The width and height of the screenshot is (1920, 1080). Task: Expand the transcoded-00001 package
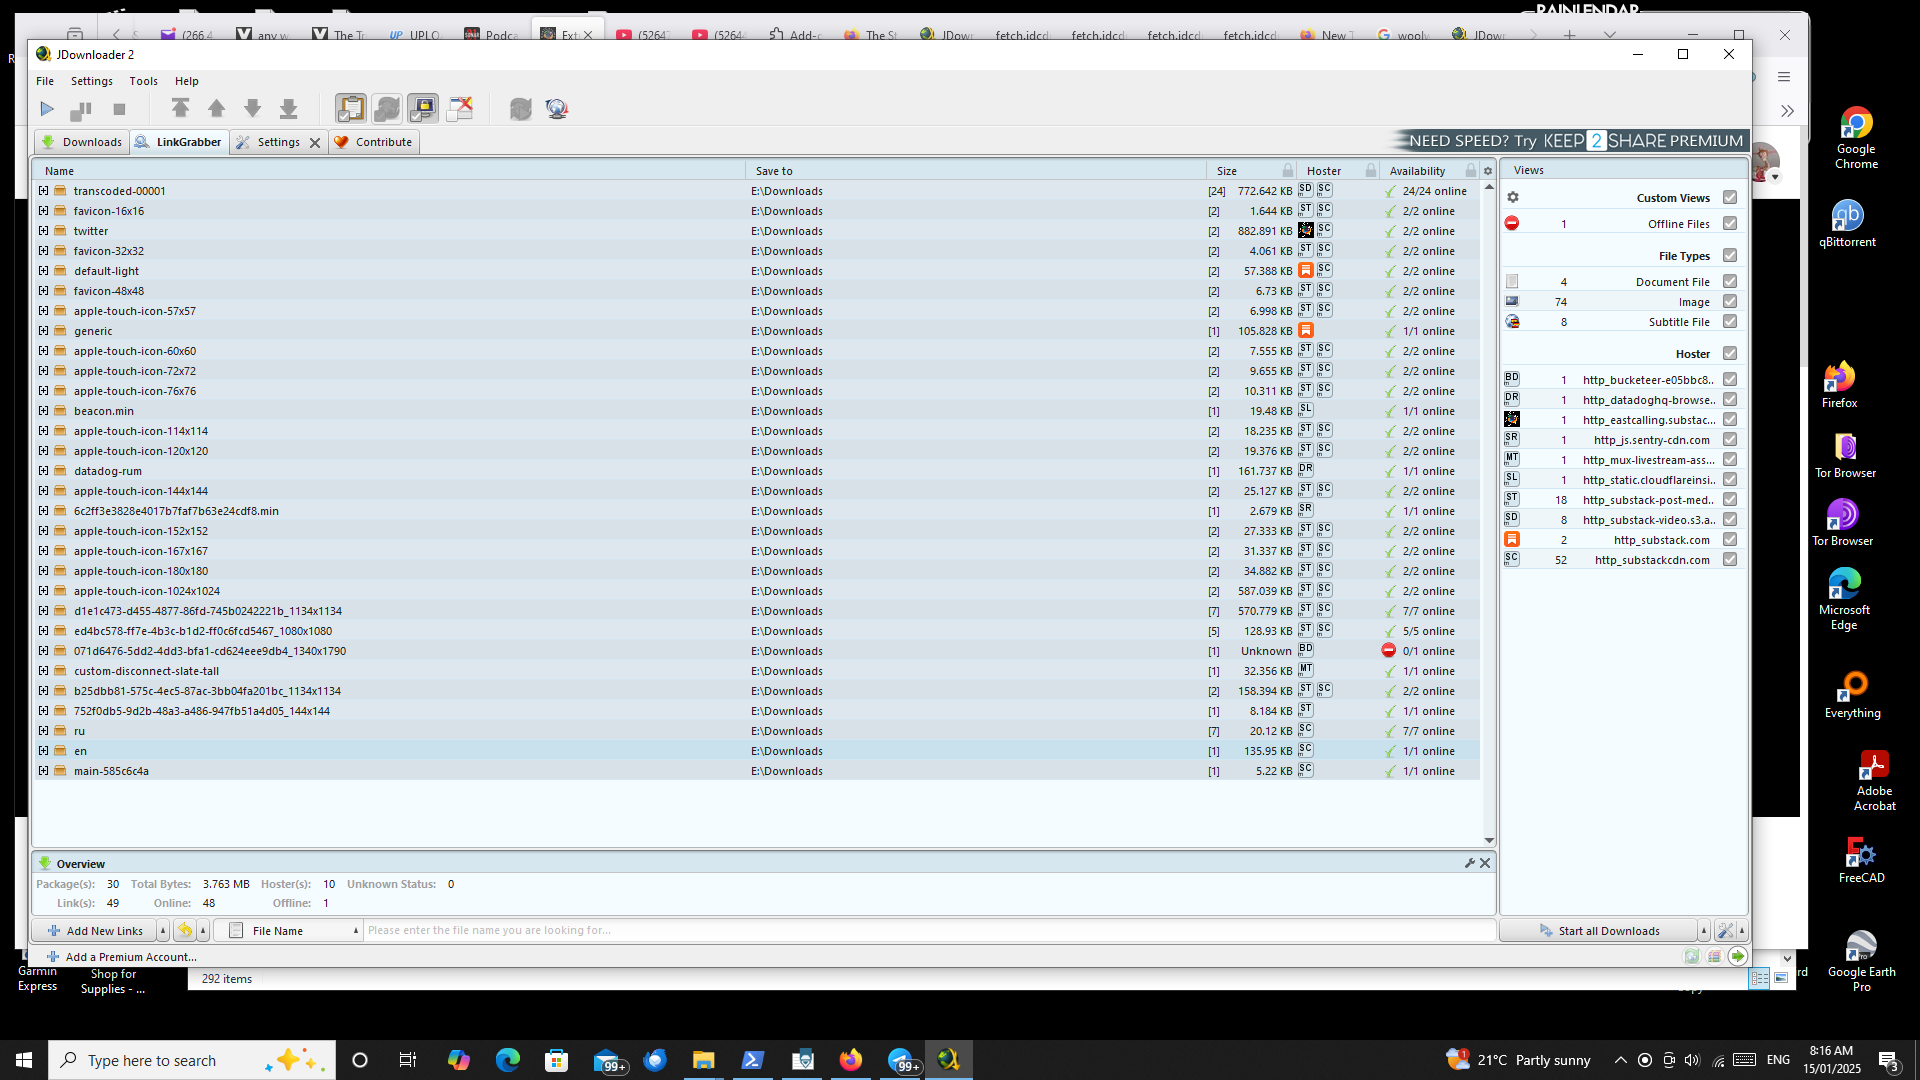[43, 191]
